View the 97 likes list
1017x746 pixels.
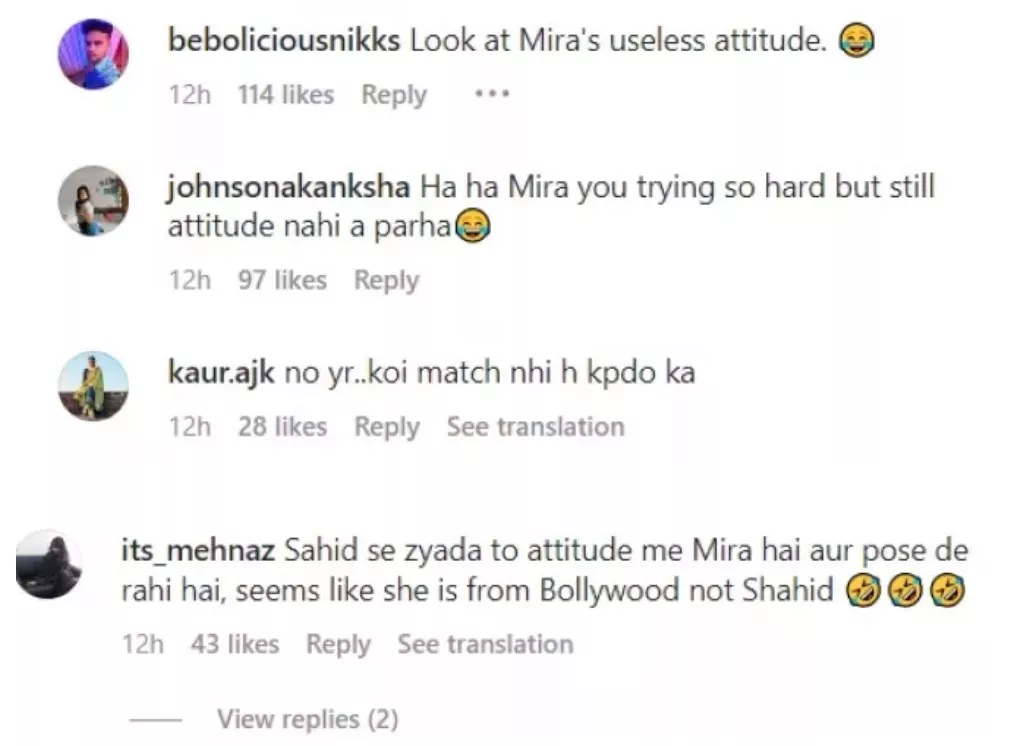click(281, 281)
